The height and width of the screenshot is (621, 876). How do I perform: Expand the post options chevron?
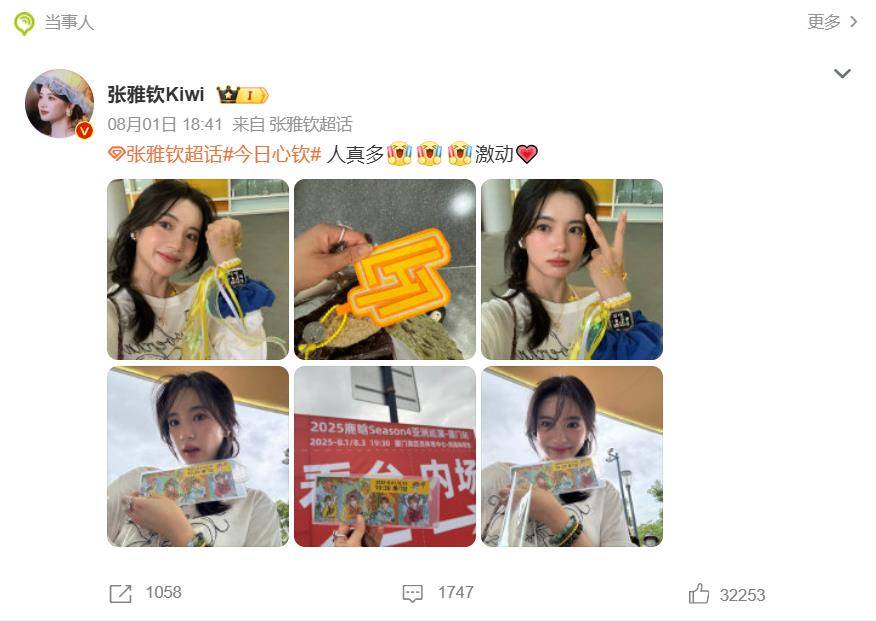842,73
